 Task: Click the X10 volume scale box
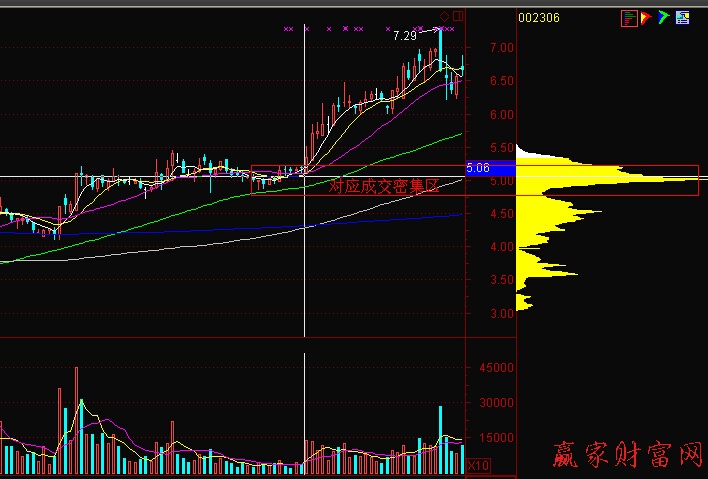point(479,466)
